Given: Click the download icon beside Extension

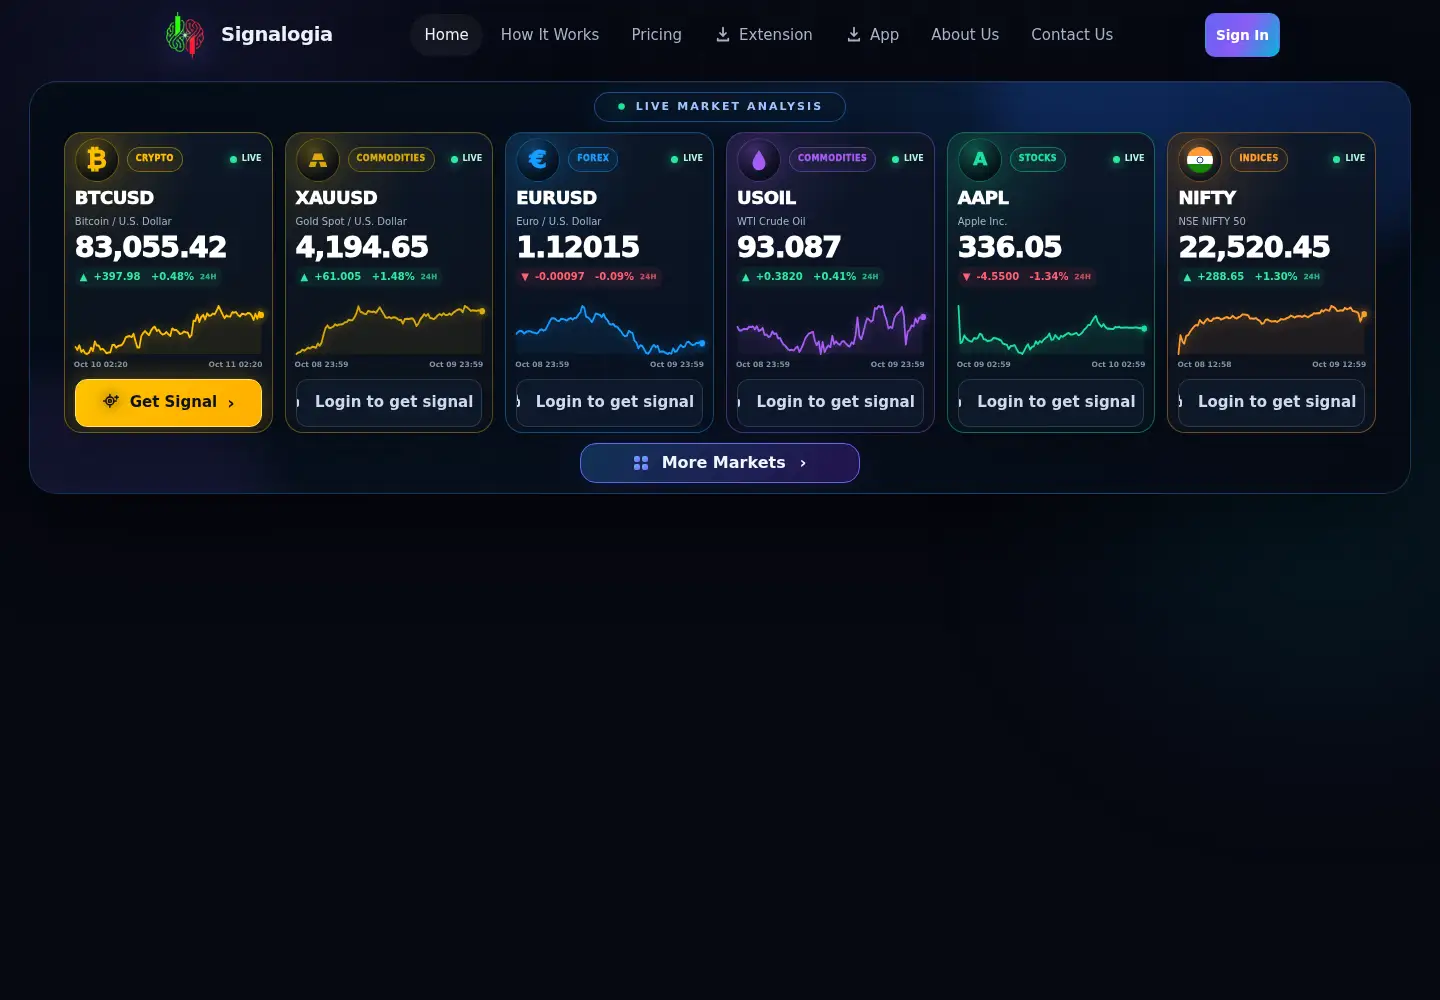Looking at the screenshot, I should point(723,35).
